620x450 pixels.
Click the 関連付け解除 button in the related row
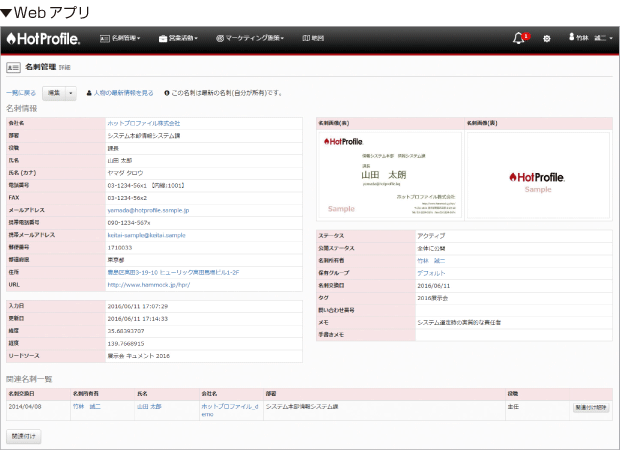591,408
